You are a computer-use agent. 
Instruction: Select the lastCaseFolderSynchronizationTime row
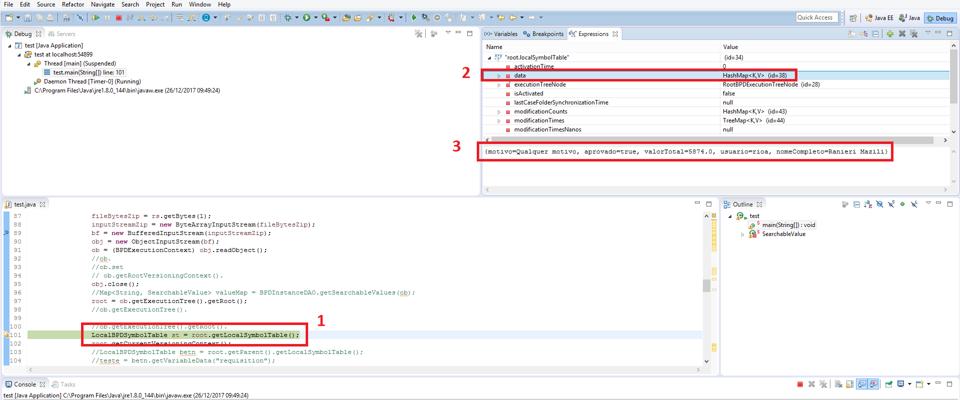pyautogui.click(x=716, y=102)
